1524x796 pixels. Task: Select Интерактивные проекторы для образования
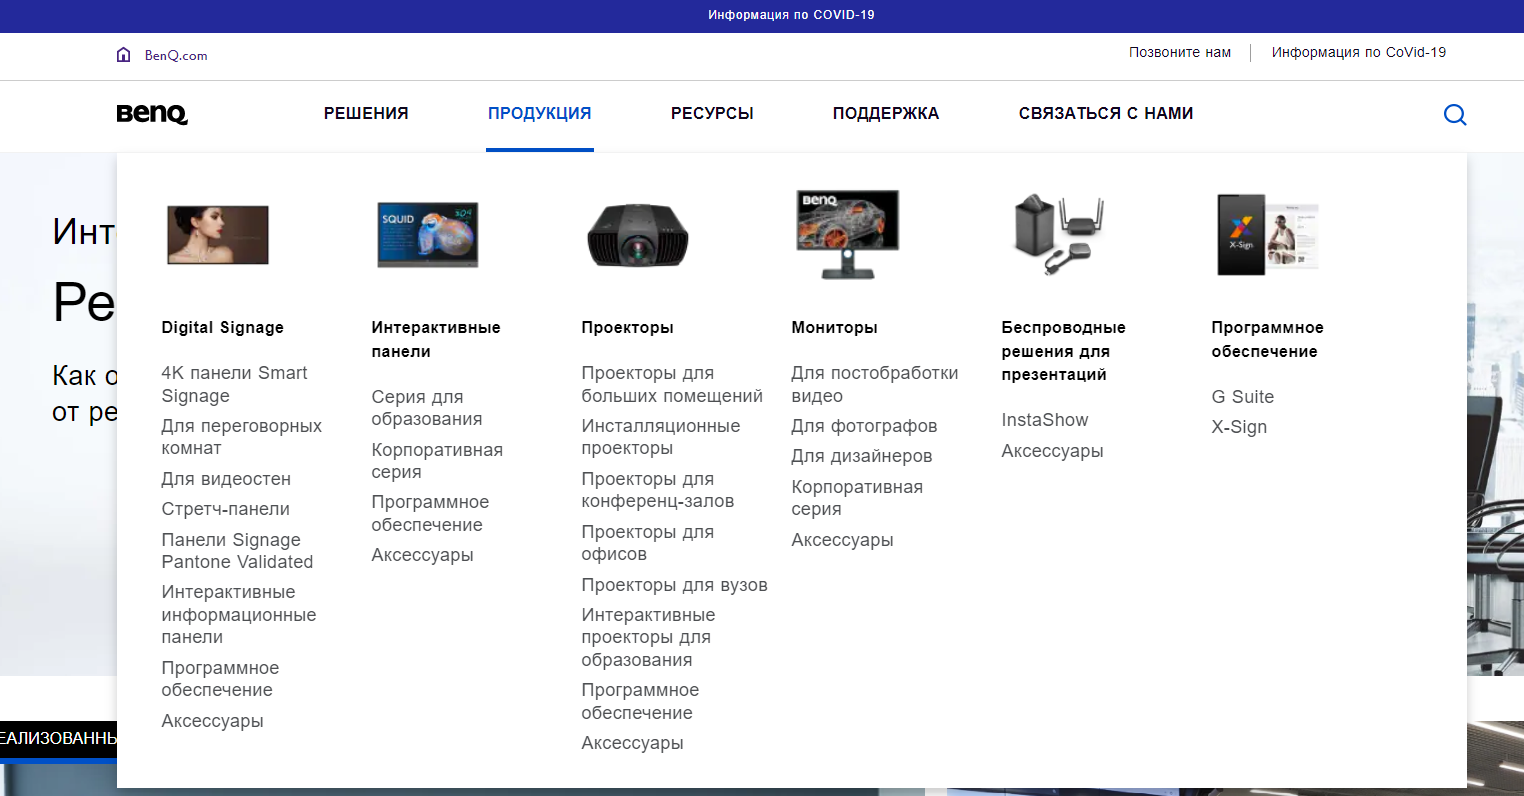point(648,637)
